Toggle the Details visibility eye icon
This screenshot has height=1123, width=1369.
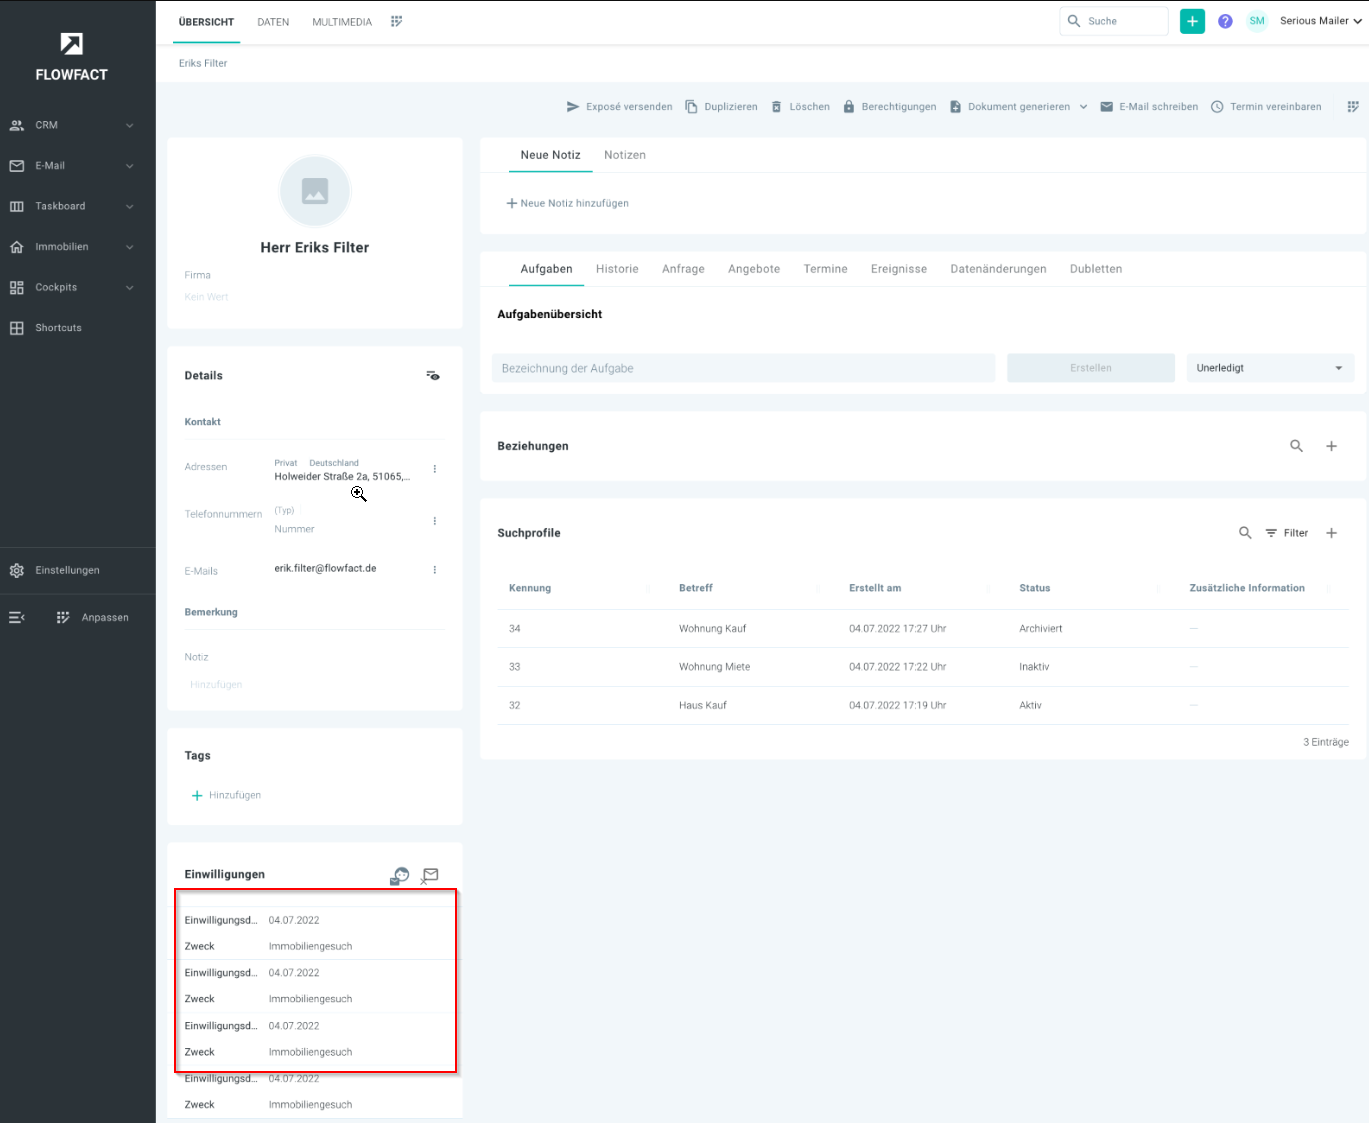click(x=433, y=376)
